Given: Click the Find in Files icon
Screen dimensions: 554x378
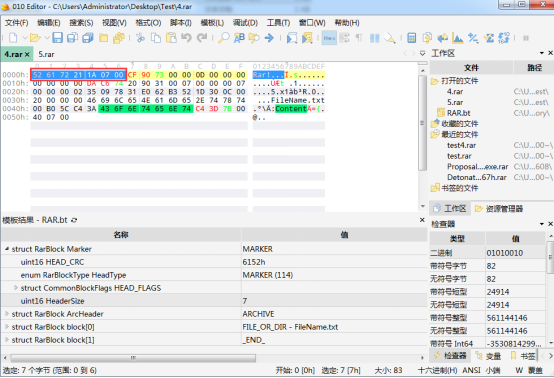Looking at the screenshot, I should [x=254, y=37].
